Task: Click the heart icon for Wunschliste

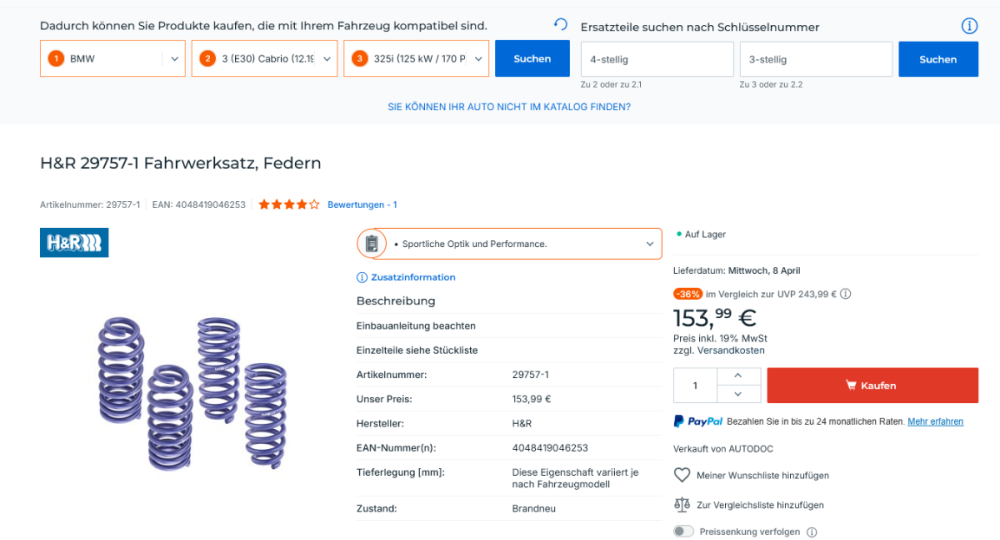Action: click(682, 475)
